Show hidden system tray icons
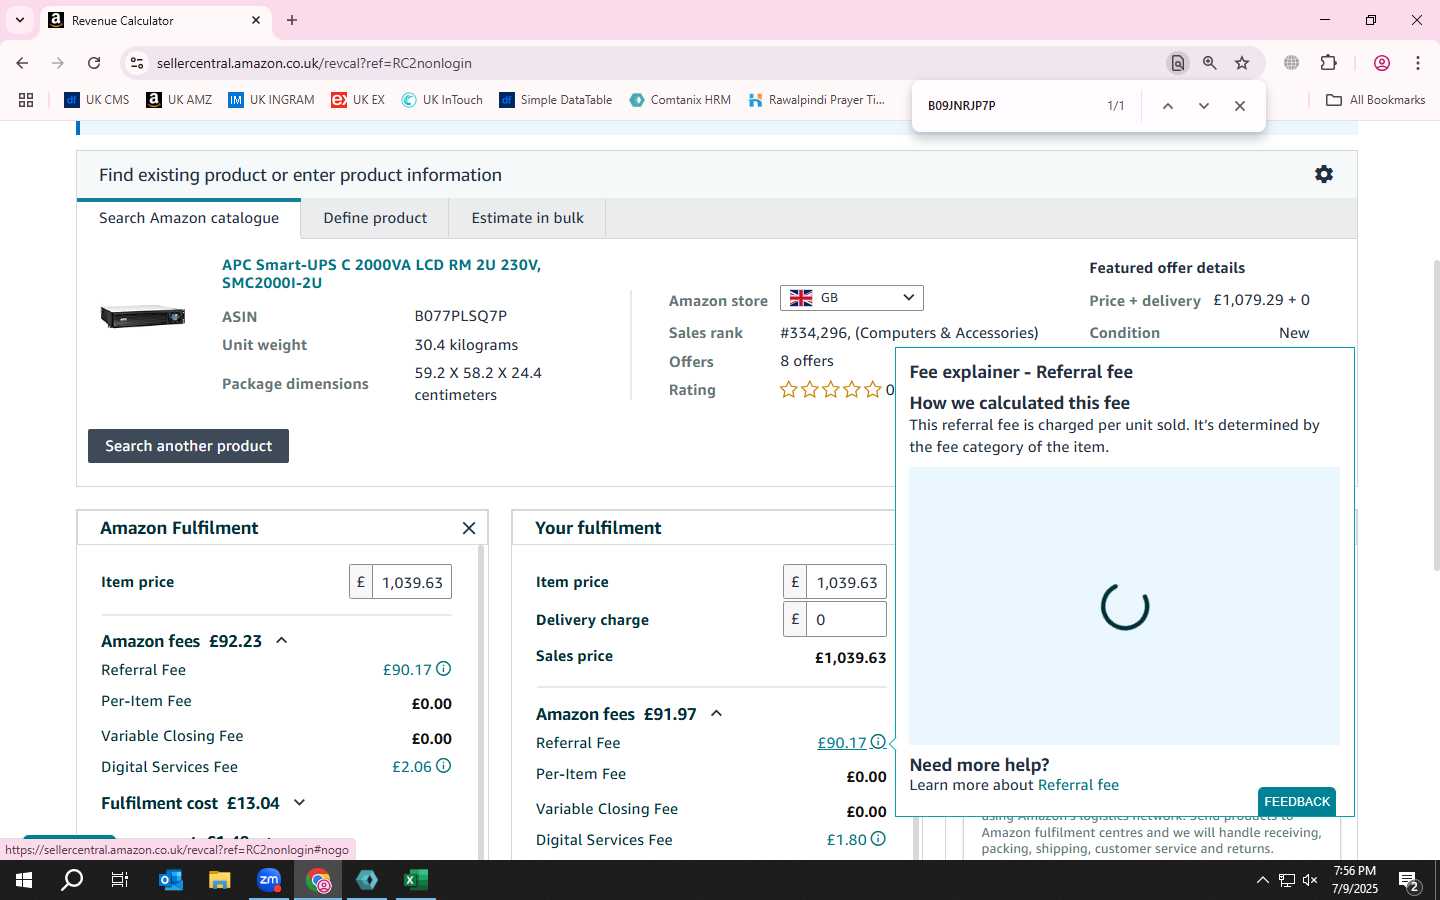1440x900 pixels. coord(1262,880)
